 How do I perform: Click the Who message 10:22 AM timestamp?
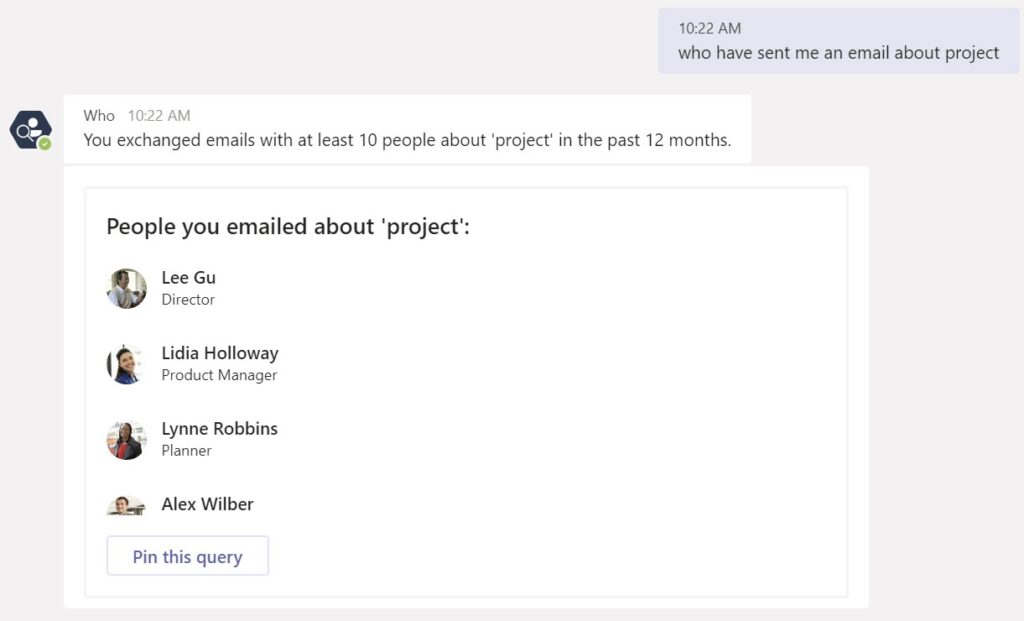[x=159, y=116]
